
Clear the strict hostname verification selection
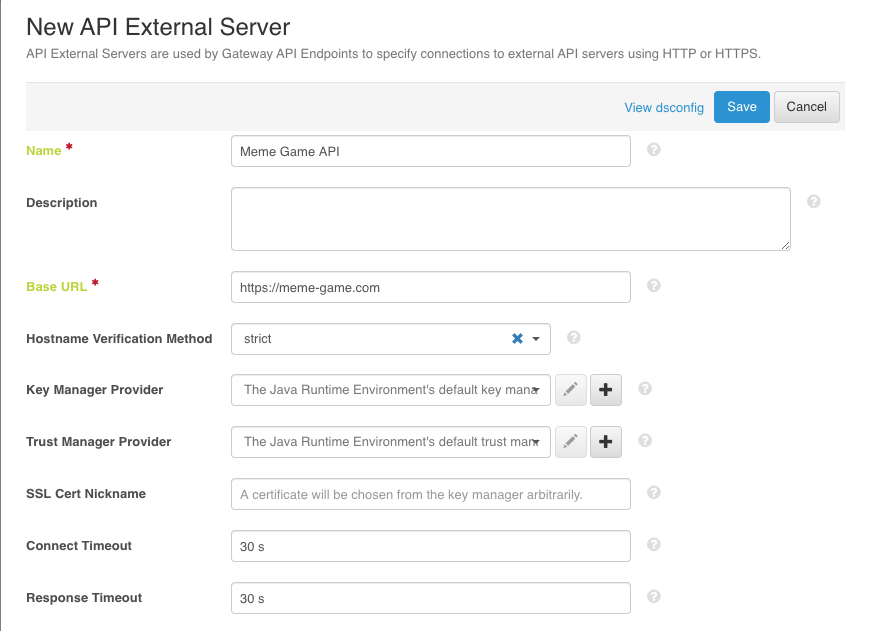(x=517, y=339)
